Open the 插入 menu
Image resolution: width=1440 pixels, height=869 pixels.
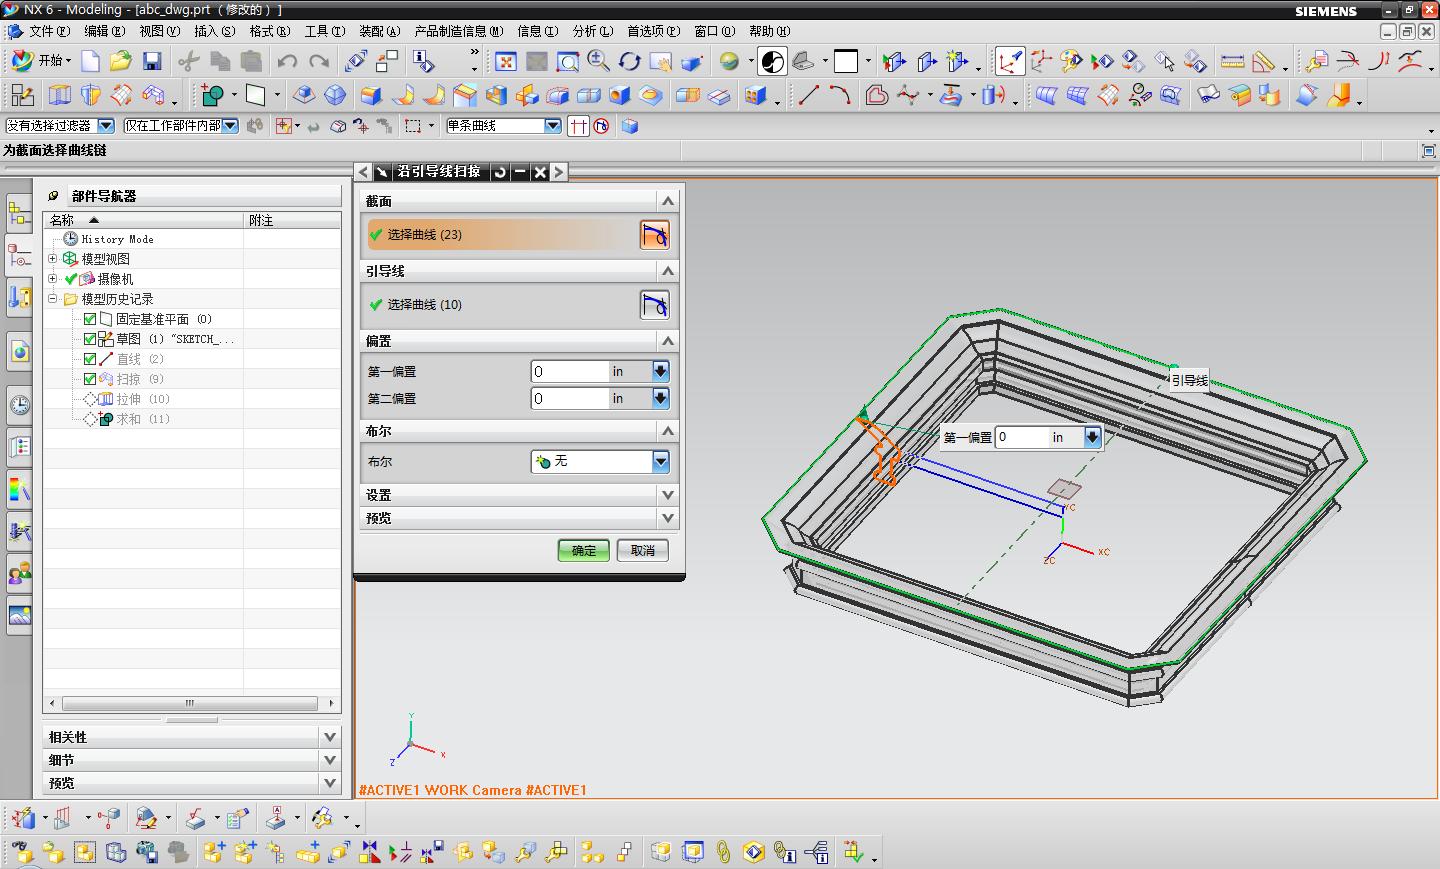pos(214,31)
